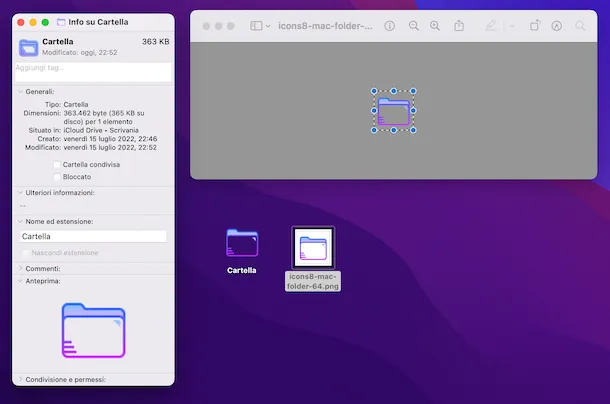Click the folder icon beside Cartella in Info header
The height and width of the screenshot is (404, 610).
28,47
